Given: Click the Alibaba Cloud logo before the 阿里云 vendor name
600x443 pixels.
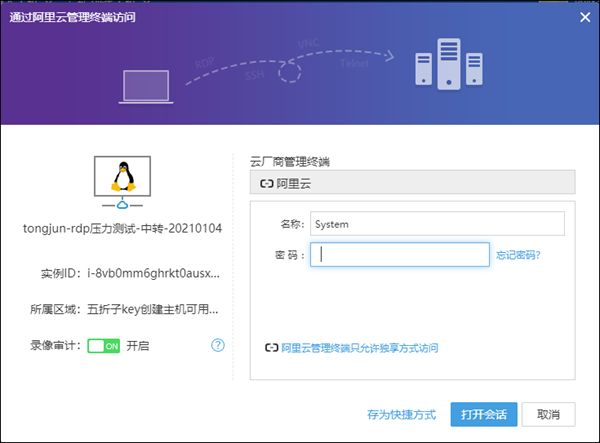Looking at the screenshot, I should tap(267, 184).
